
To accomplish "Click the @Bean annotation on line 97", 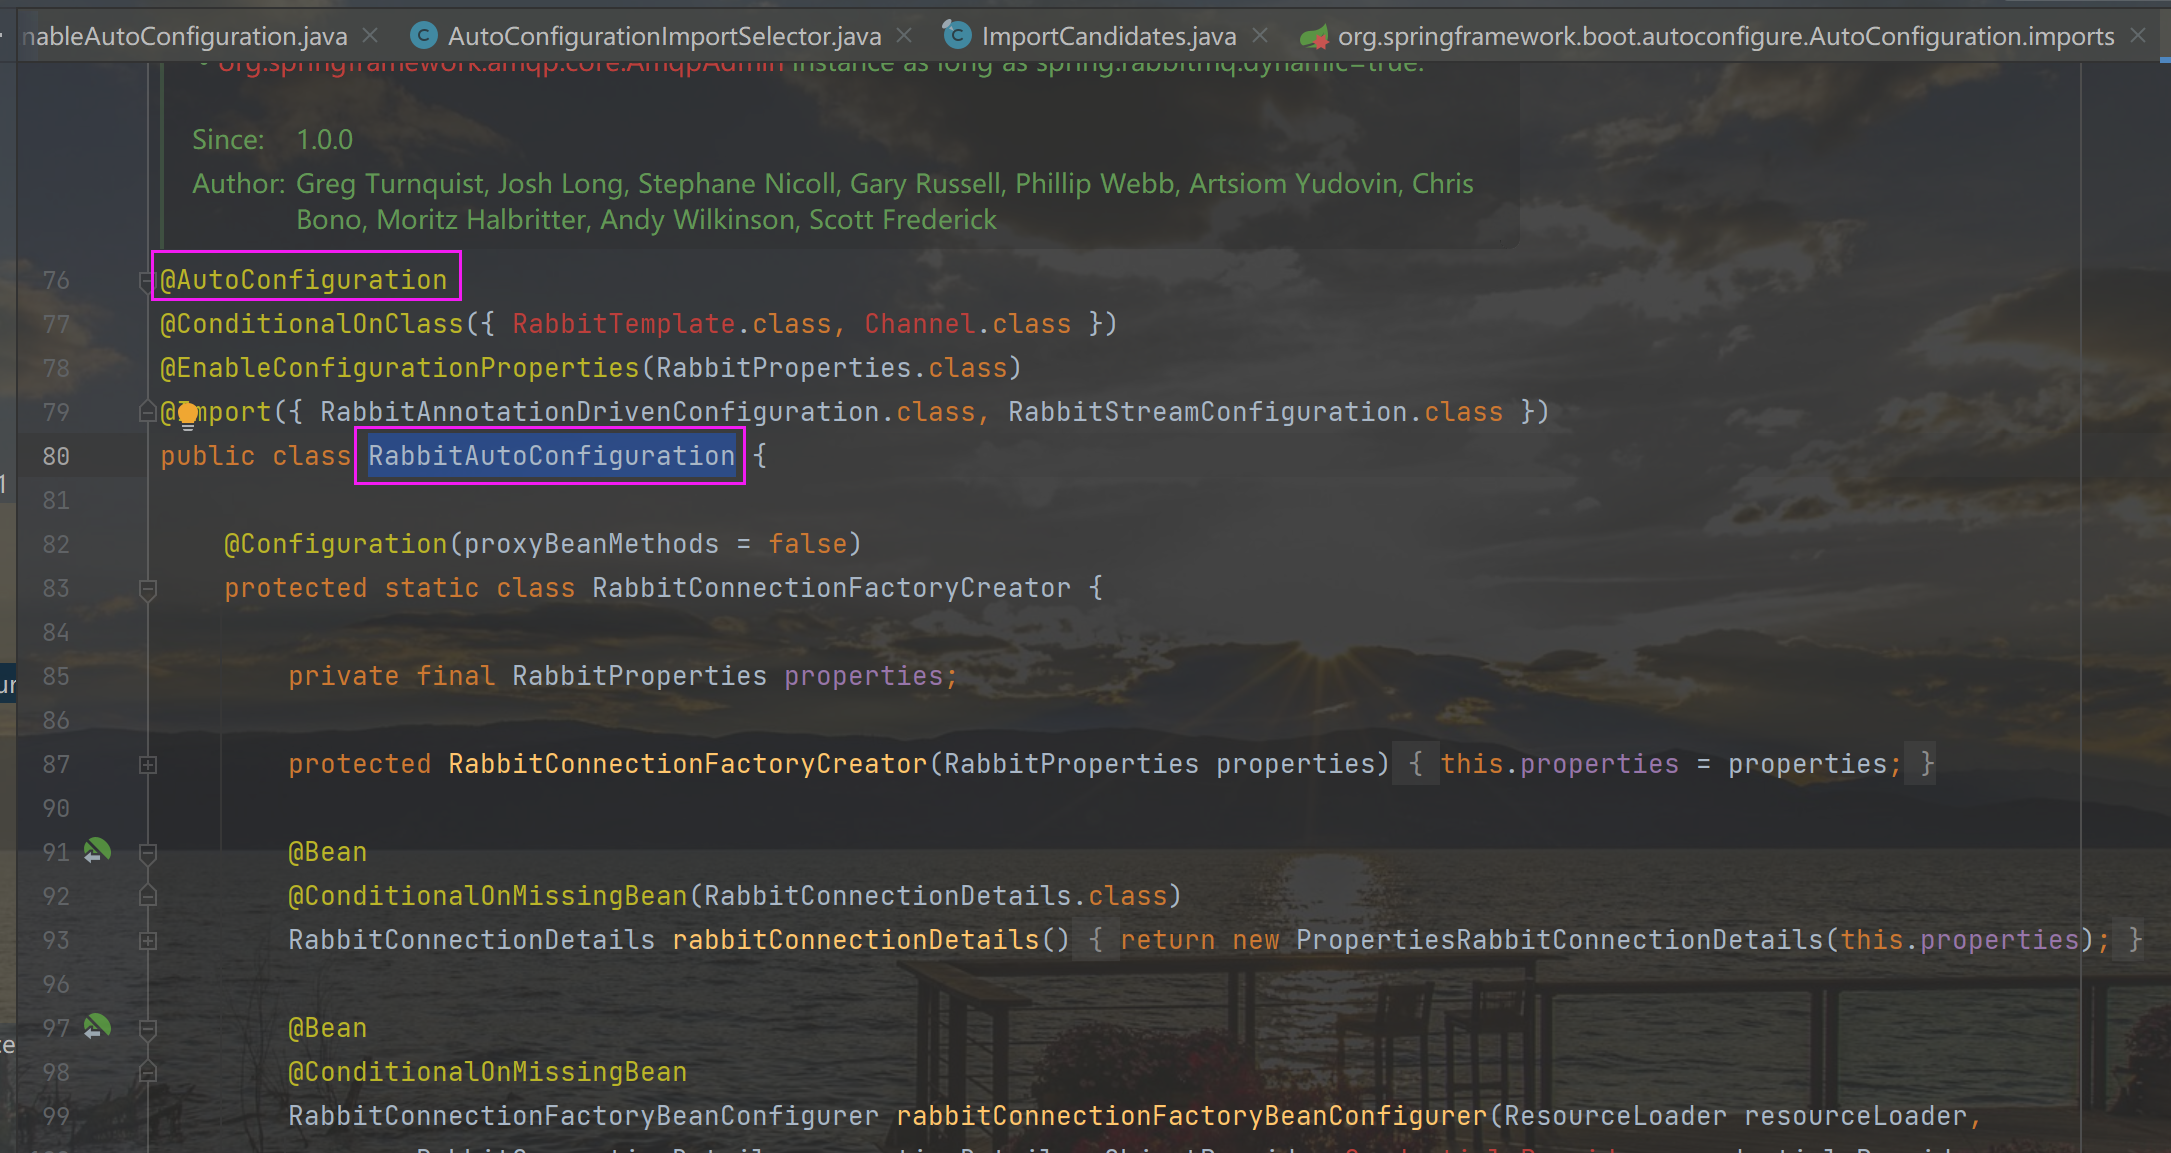I will [x=328, y=1028].
